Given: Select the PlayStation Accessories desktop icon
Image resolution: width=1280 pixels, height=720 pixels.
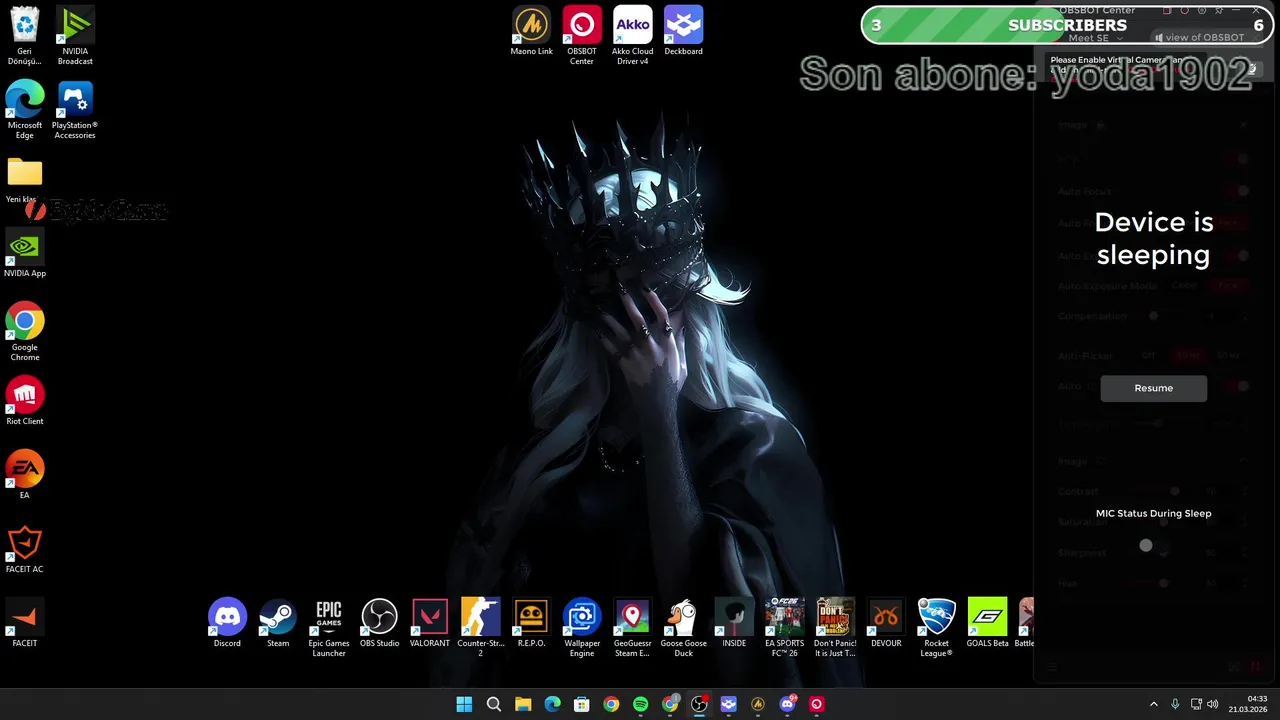Looking at the screenshot, I should click(x=75, y=109).
